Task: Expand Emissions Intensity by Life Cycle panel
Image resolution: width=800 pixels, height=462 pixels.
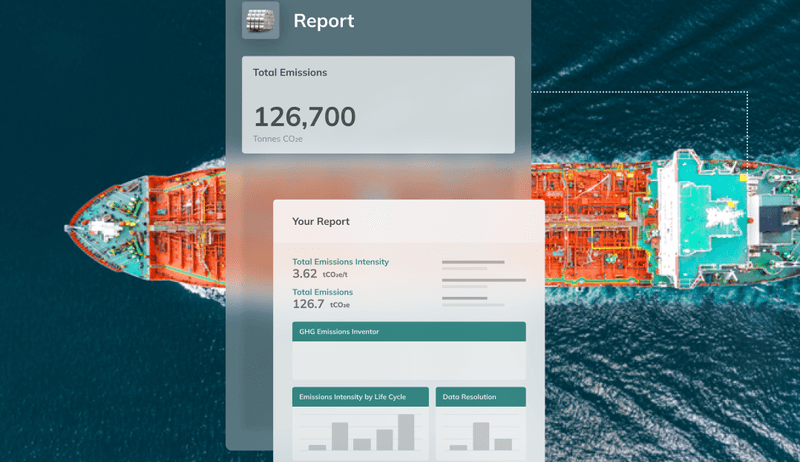Action: 360,397
